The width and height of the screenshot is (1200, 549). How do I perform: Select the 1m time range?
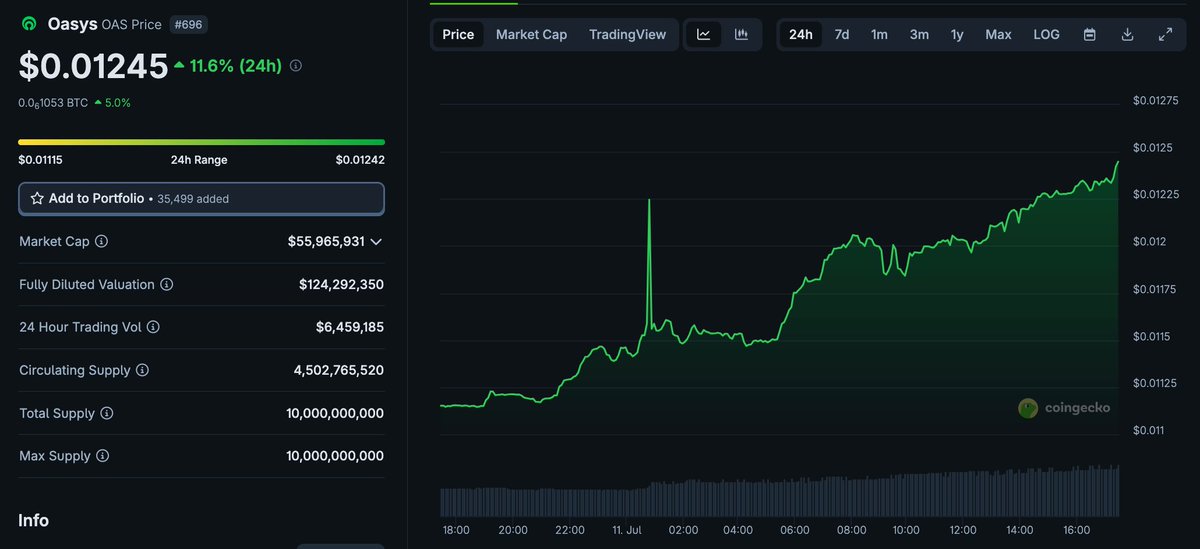coord(879,34)
